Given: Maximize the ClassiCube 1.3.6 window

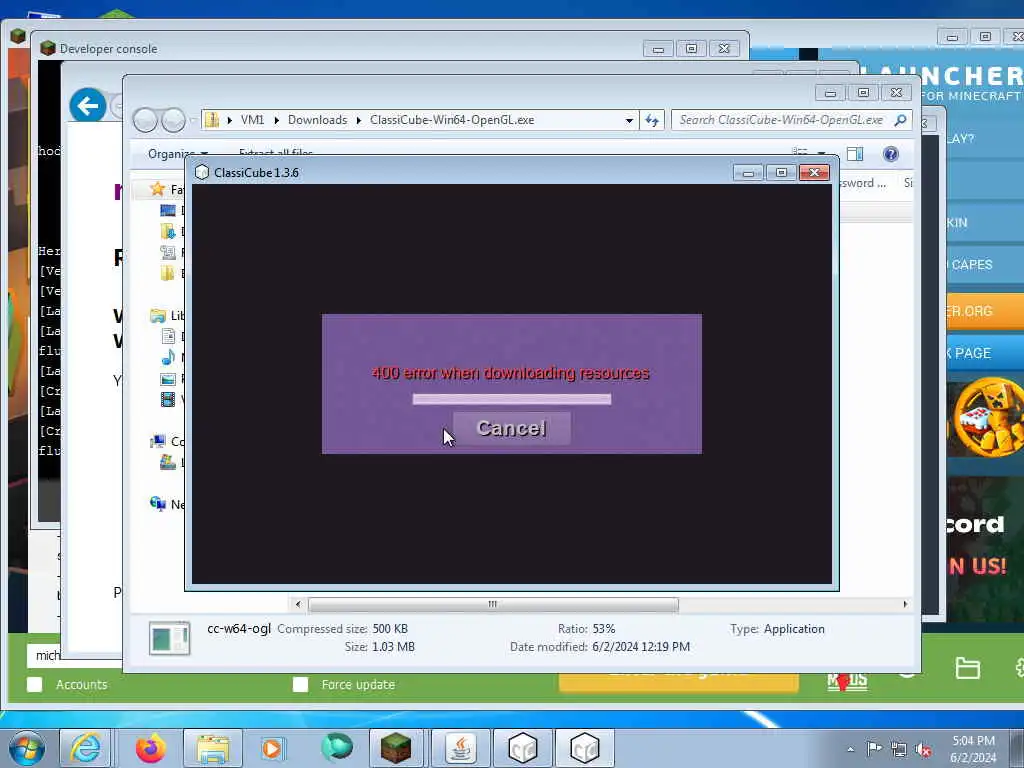Looking at the screenshot, I should pyautogui.click(x=781, y=172).
